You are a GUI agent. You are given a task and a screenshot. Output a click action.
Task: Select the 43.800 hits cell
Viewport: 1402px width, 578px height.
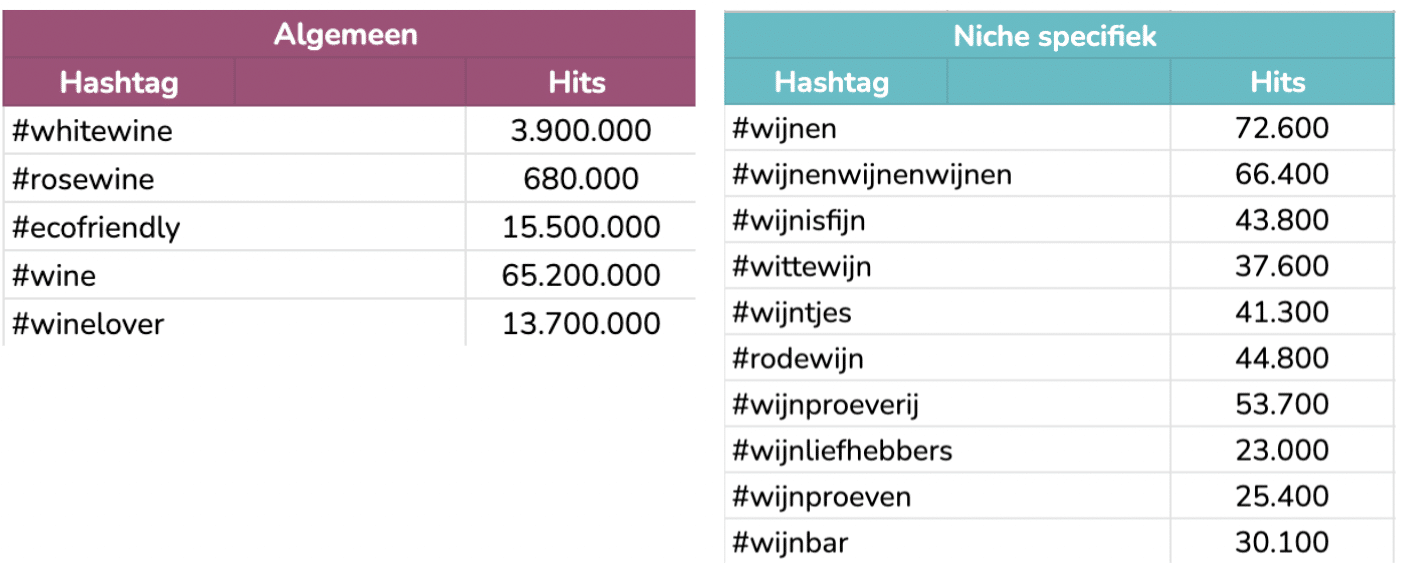[x=1282, y=220]
